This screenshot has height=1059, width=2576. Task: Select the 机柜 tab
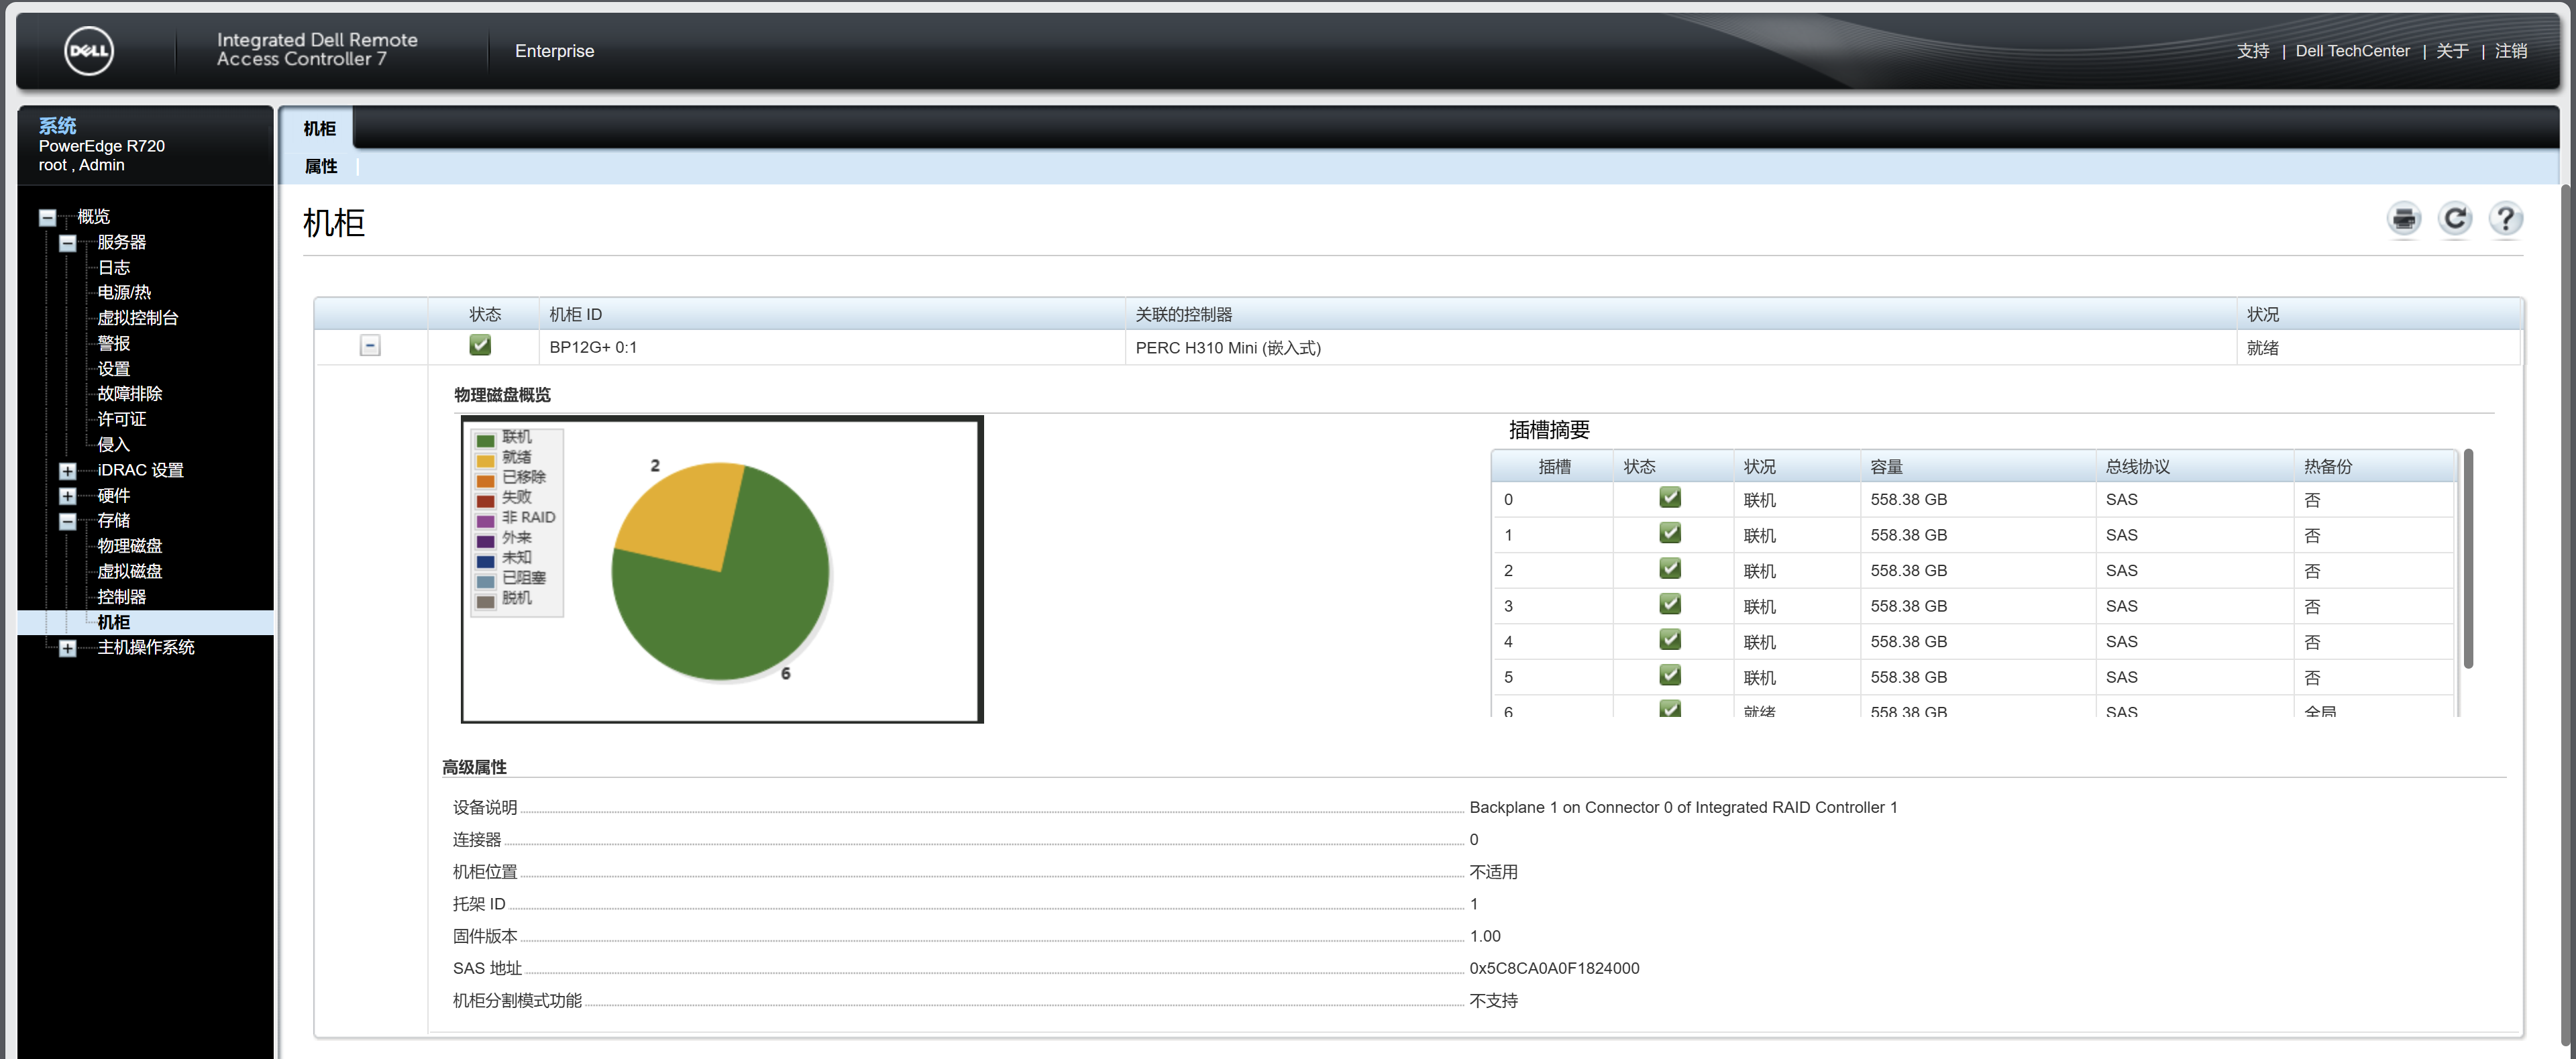click(x=319, y=129)
